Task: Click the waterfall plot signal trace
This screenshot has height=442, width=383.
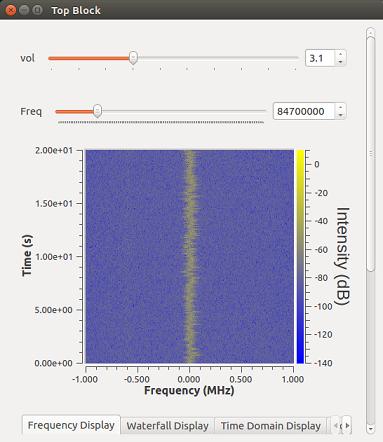Action: click(x=190, y=257)
